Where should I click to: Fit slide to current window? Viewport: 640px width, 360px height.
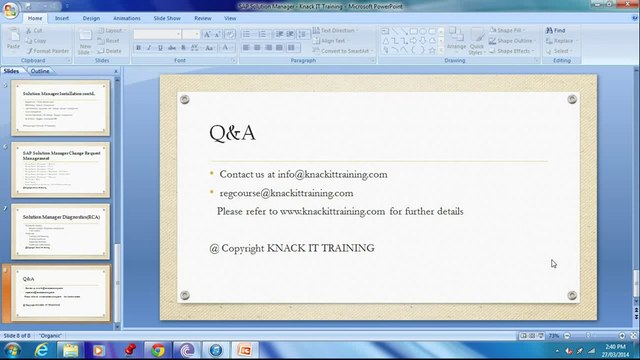point(633,336)
